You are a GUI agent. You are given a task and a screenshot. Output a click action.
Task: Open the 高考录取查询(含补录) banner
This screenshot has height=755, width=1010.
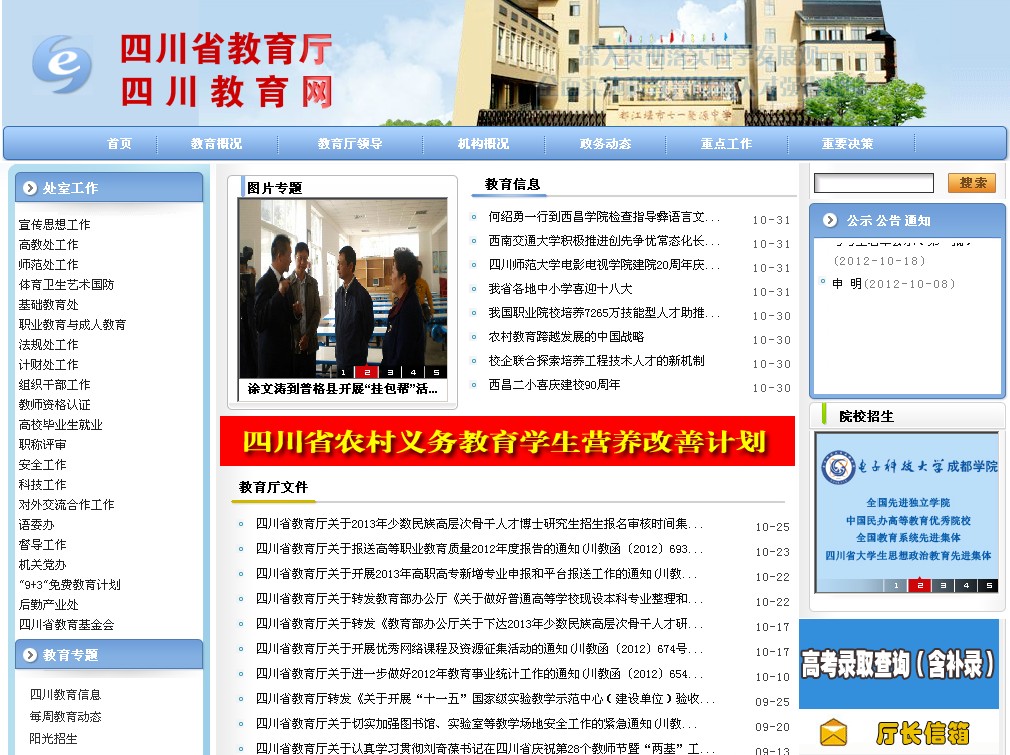(x=899, y=664)
